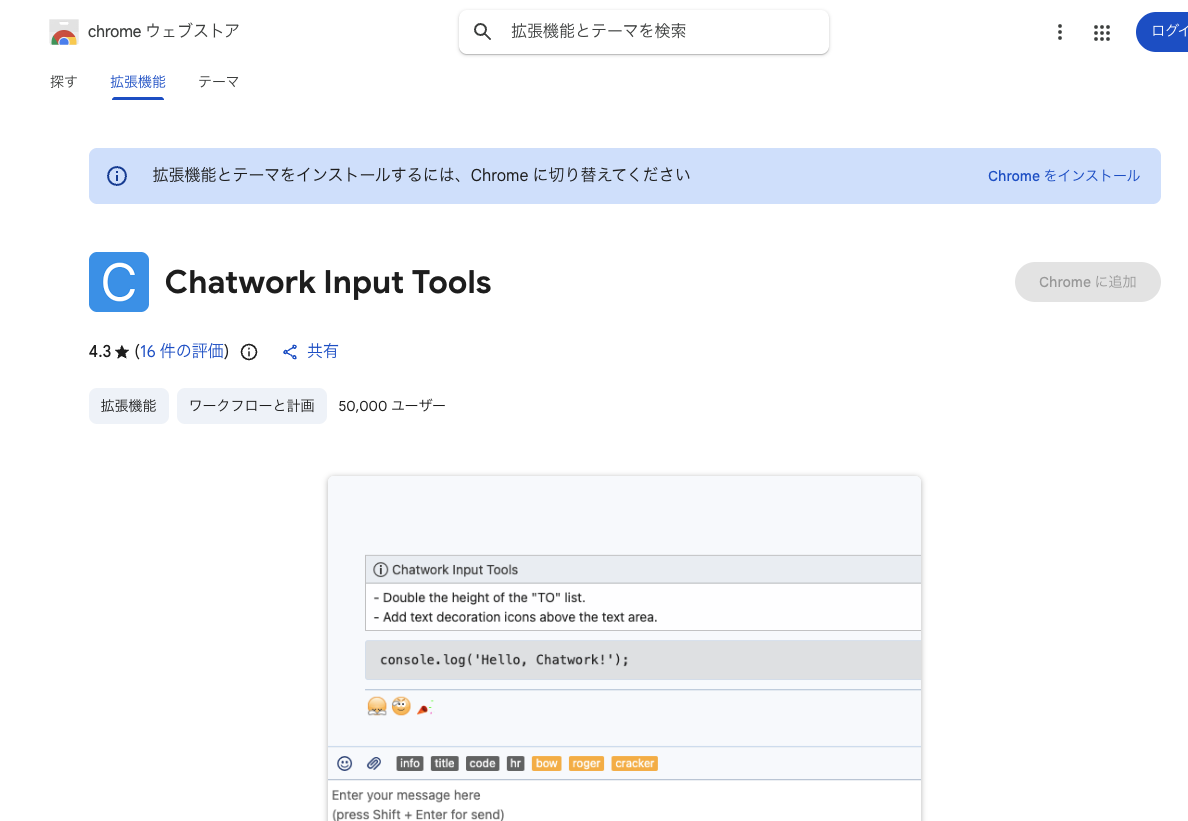The image size is (1188, 821).
Task: Click the ワークフローと計画 category chip
Action: pos(252,406)
